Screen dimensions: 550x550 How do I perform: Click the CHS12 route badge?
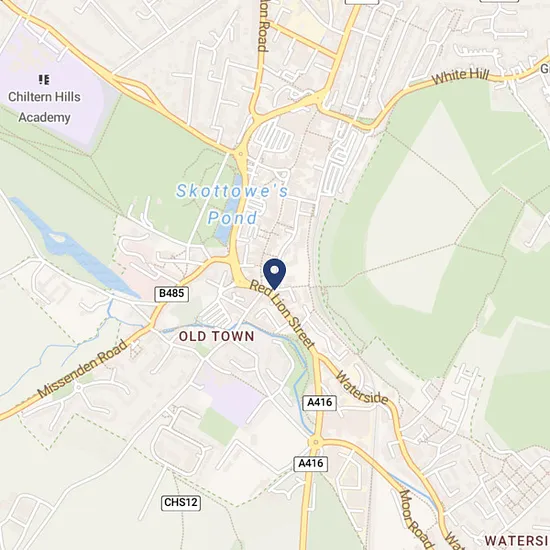click(181, 503)
